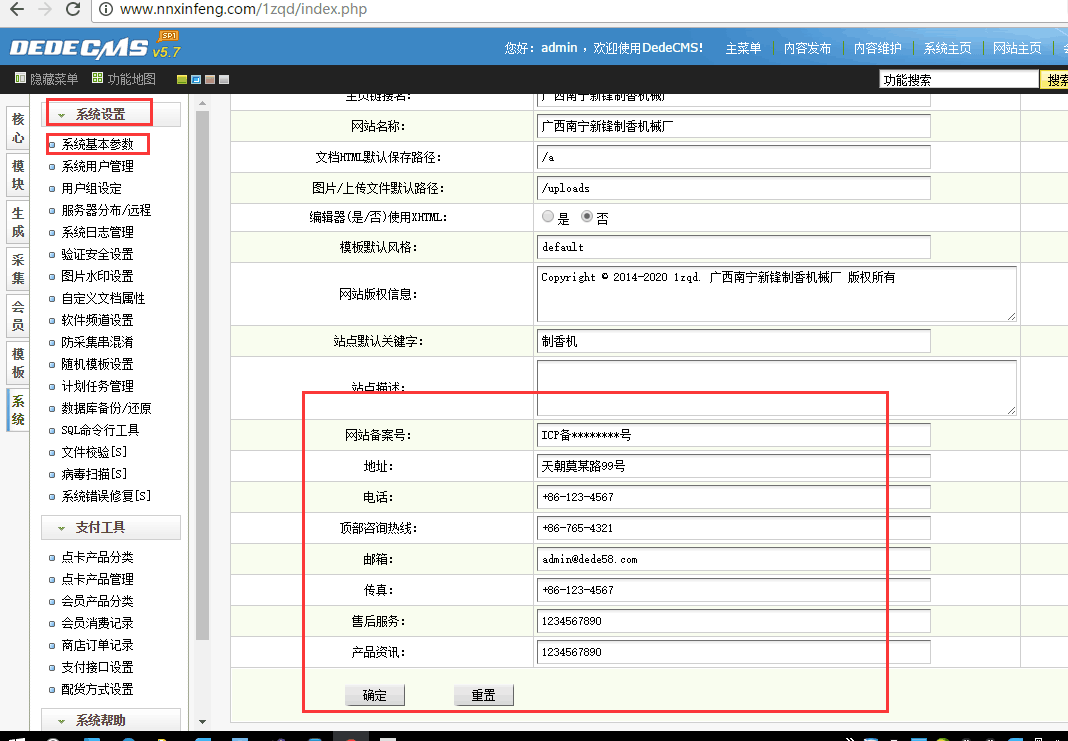The width and height of the screenshot is (1068, 741).
Task: Click the 隐藏菜单 link text
Action: click(x=54, y=80)
